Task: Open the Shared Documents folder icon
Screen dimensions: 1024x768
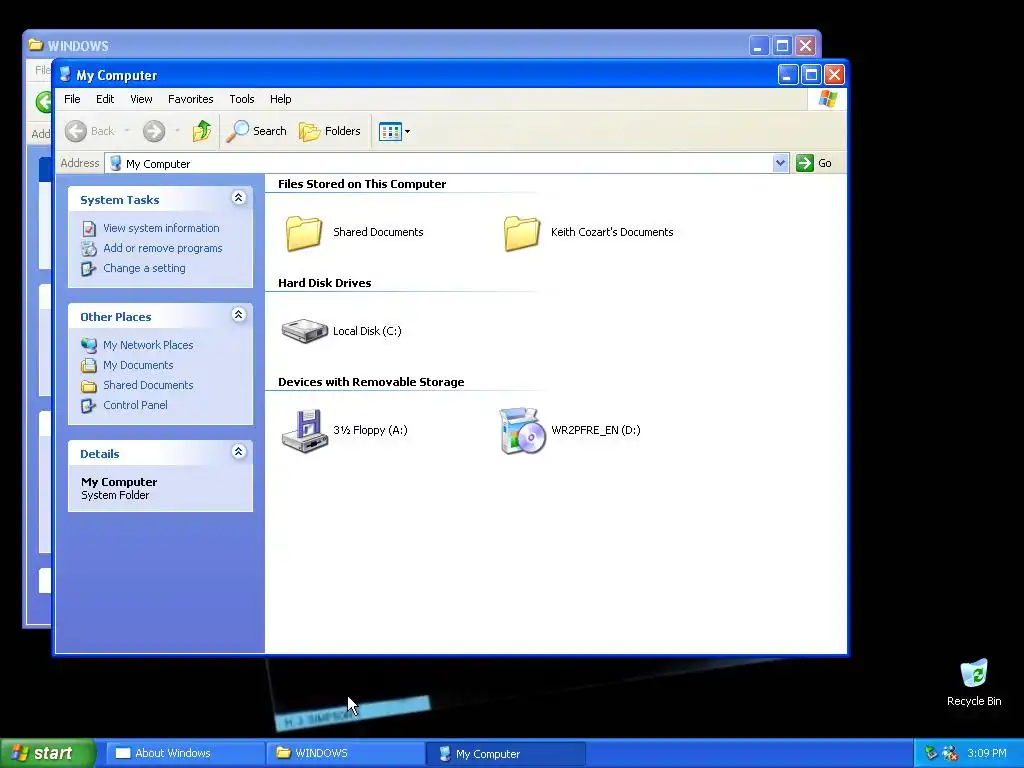Action: (x=304, y=232)
